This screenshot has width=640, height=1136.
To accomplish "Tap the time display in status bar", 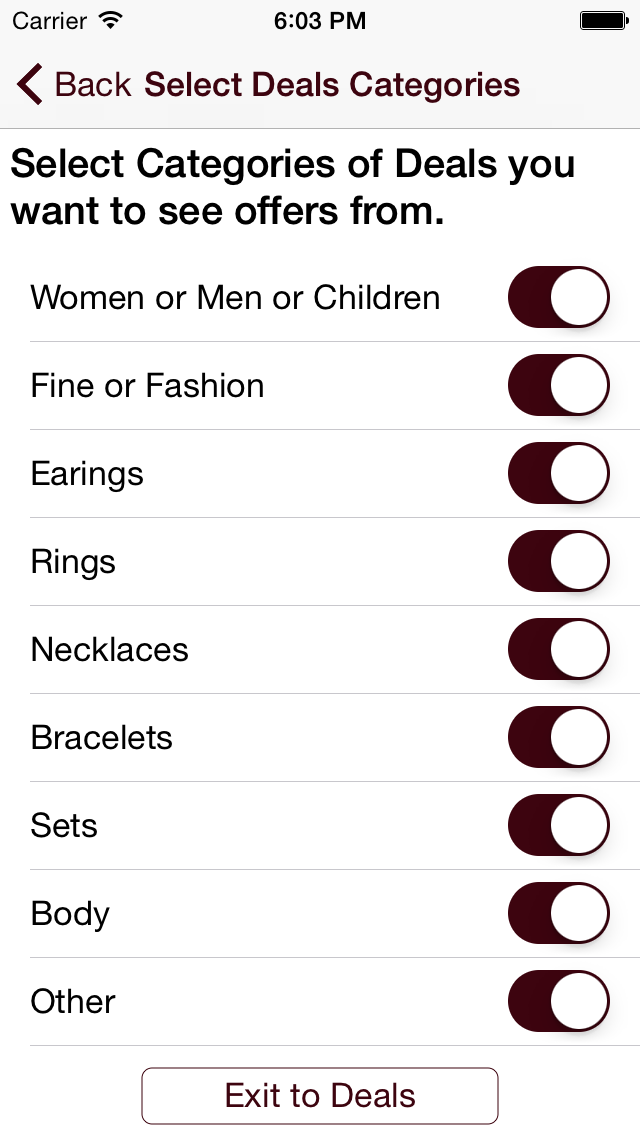I will (320, 21).
